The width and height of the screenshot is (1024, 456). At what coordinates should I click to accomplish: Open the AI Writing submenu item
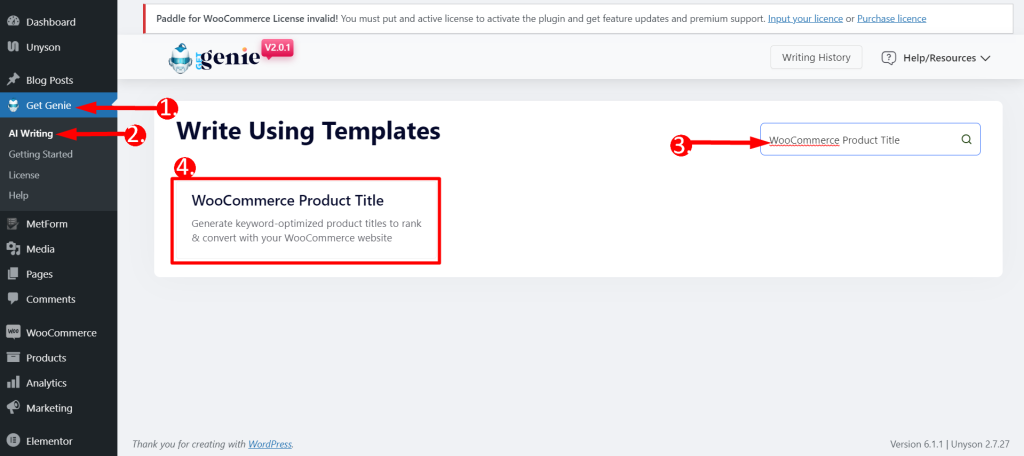tap(31, 133)
